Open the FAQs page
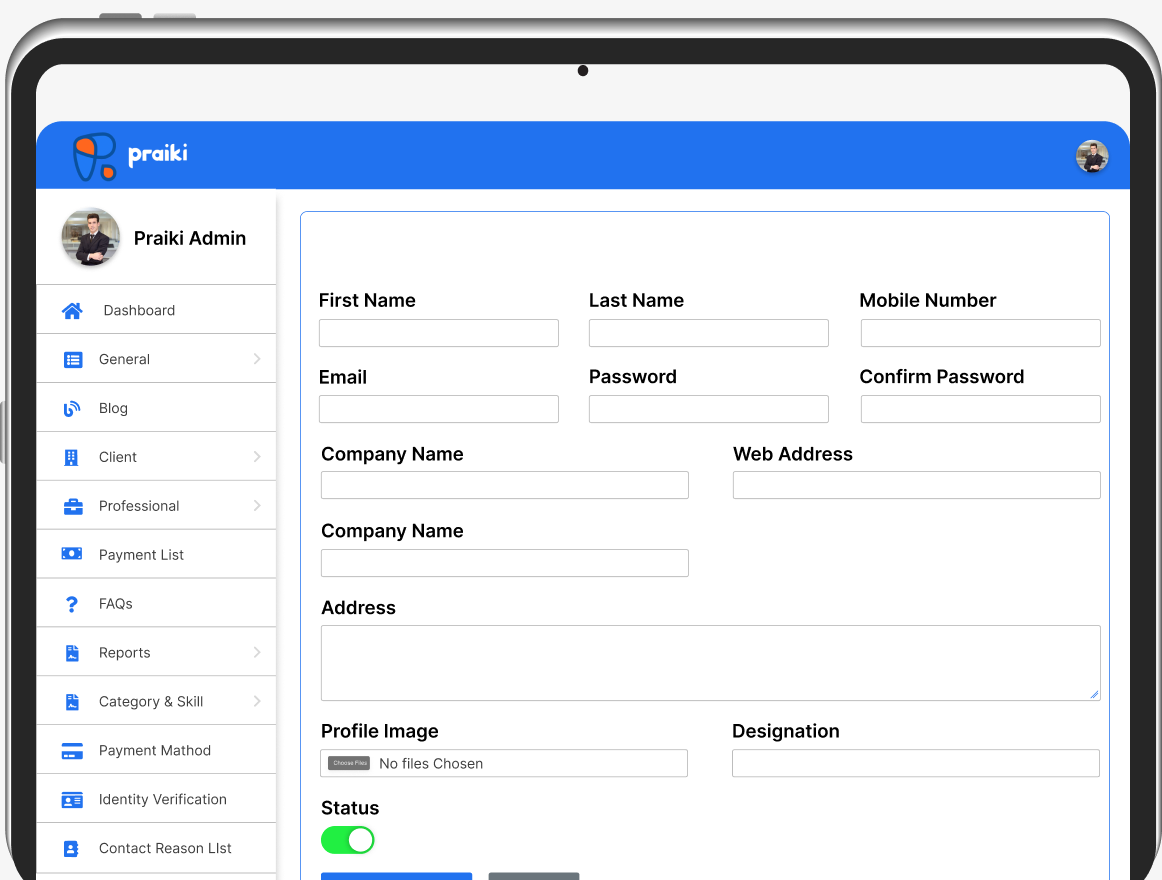The height and width of the screenshot is (880, 1162). [x=156, y=603]
